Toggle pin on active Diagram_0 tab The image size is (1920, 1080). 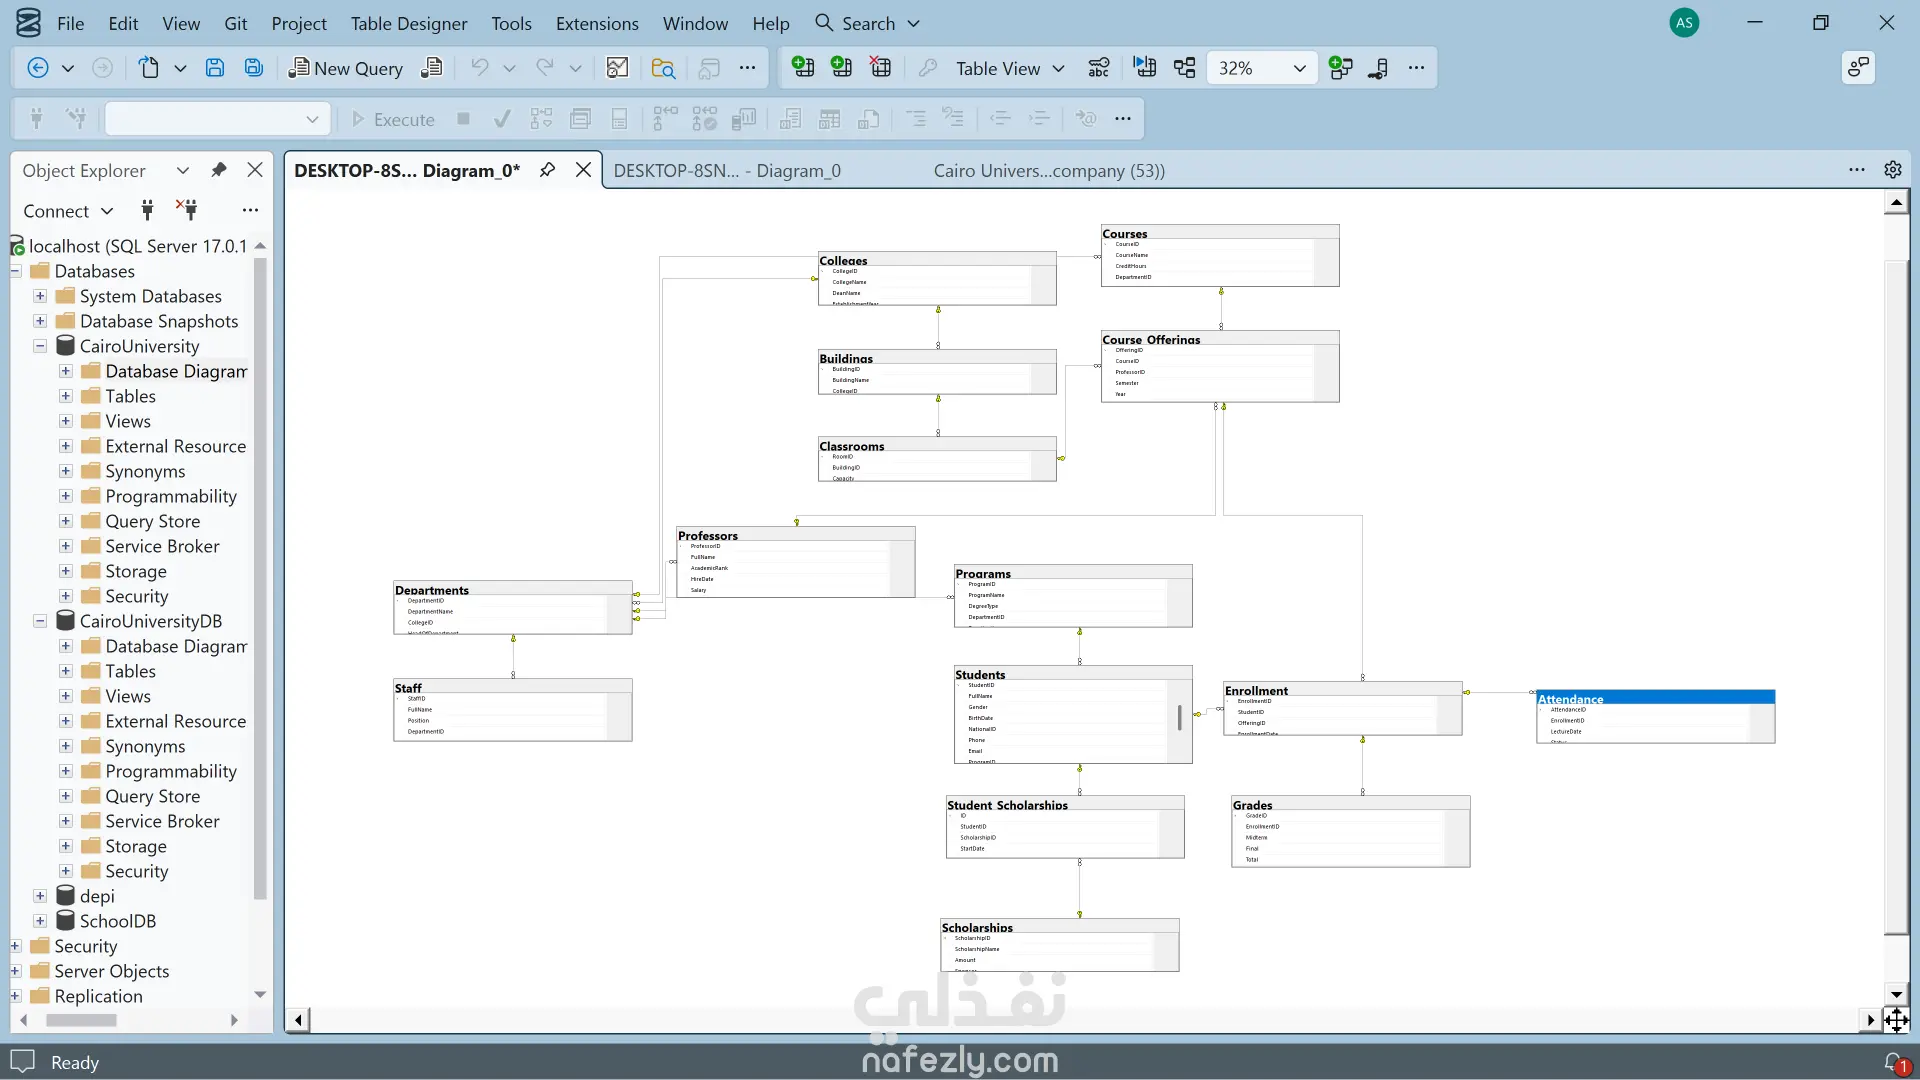(x=547, y=170)
